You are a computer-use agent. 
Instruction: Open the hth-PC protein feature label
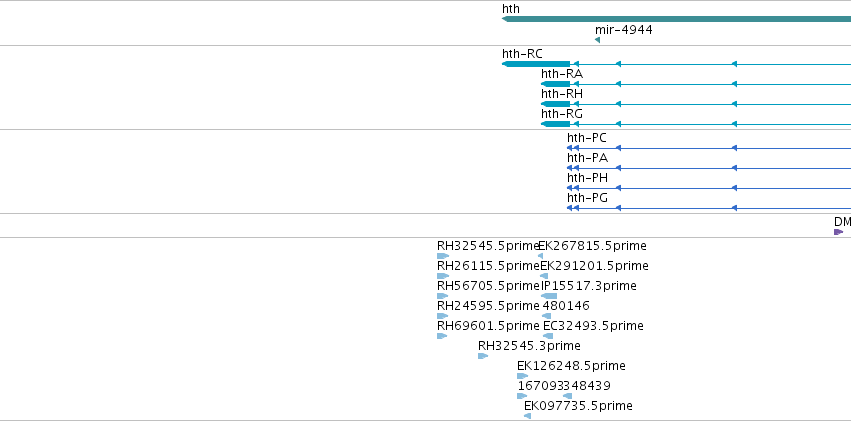587,138
